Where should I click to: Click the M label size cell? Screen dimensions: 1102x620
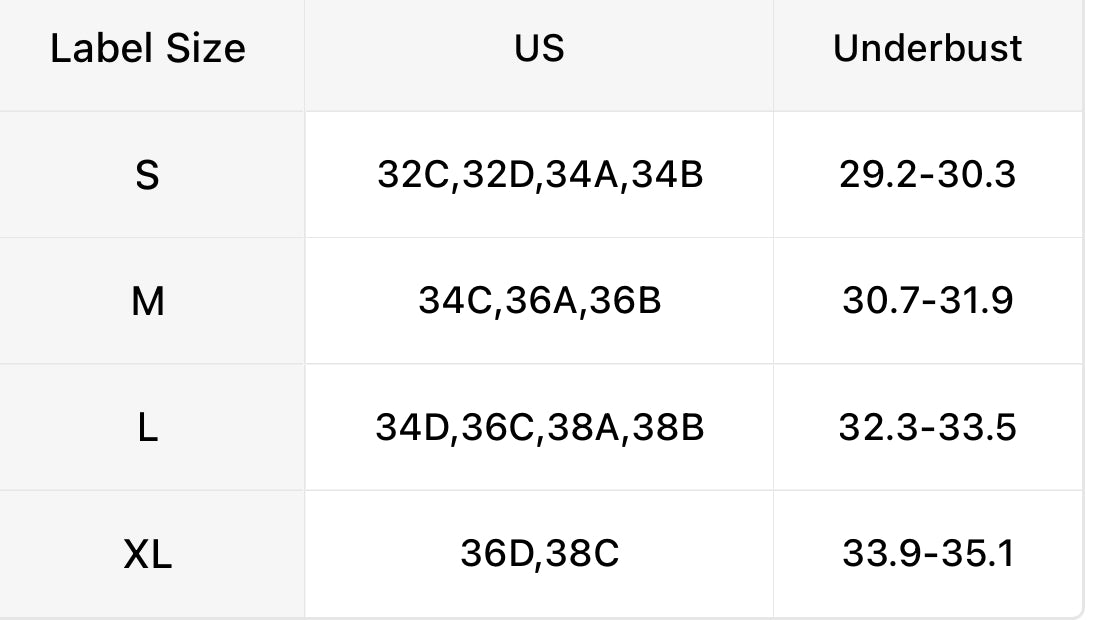coord(147,301)
